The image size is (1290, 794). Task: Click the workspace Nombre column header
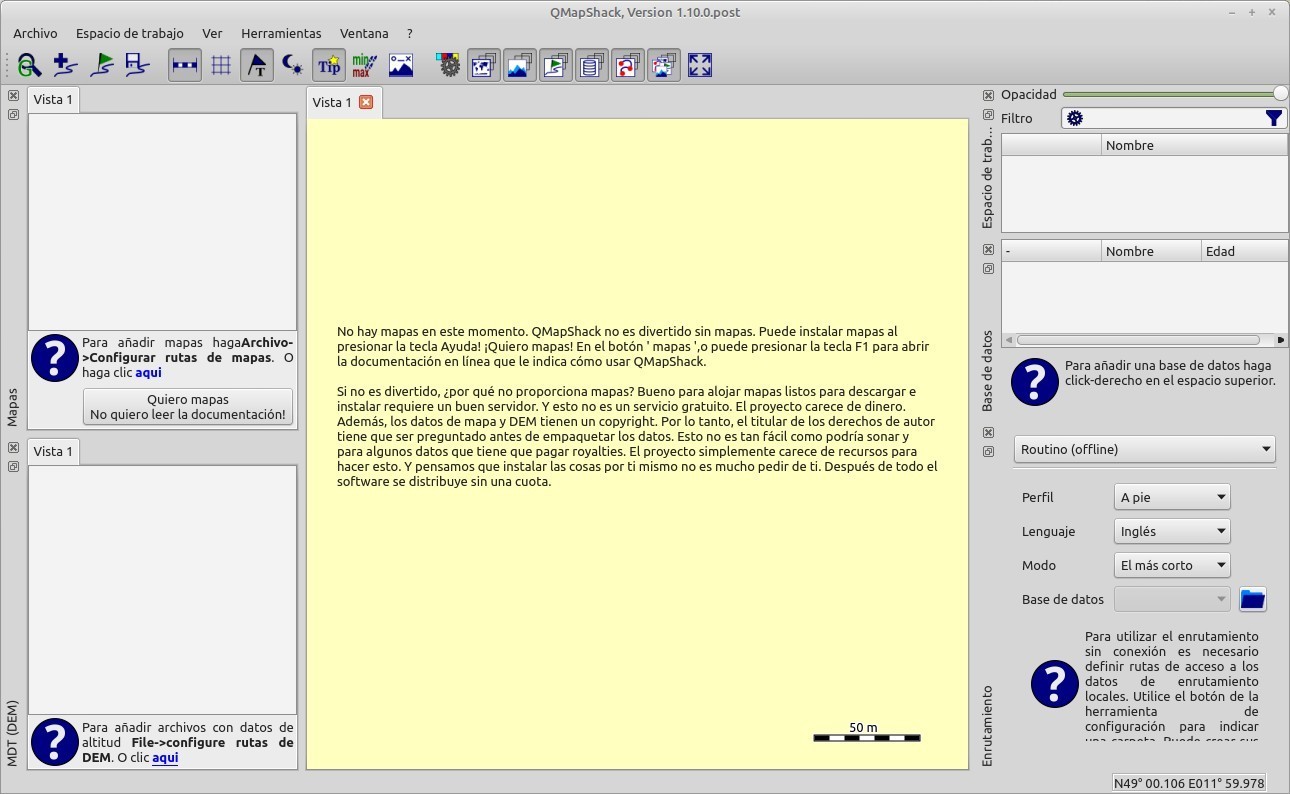click(x=1194, y=145)
